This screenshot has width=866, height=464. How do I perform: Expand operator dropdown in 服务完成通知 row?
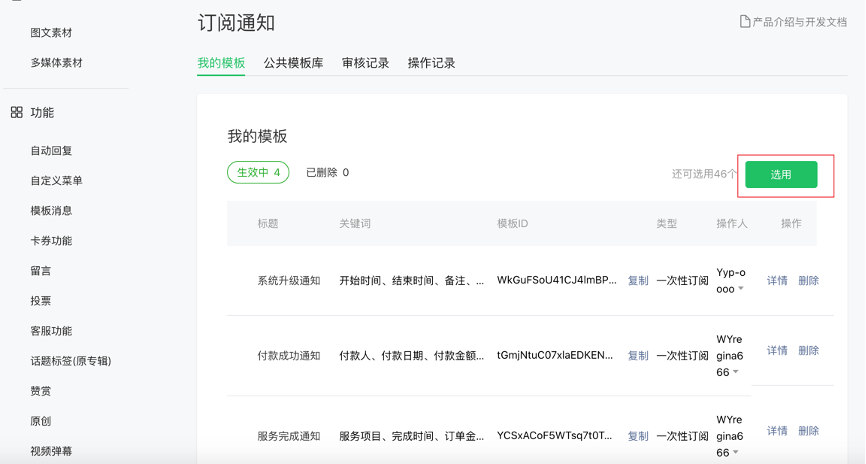coord(736,453)
